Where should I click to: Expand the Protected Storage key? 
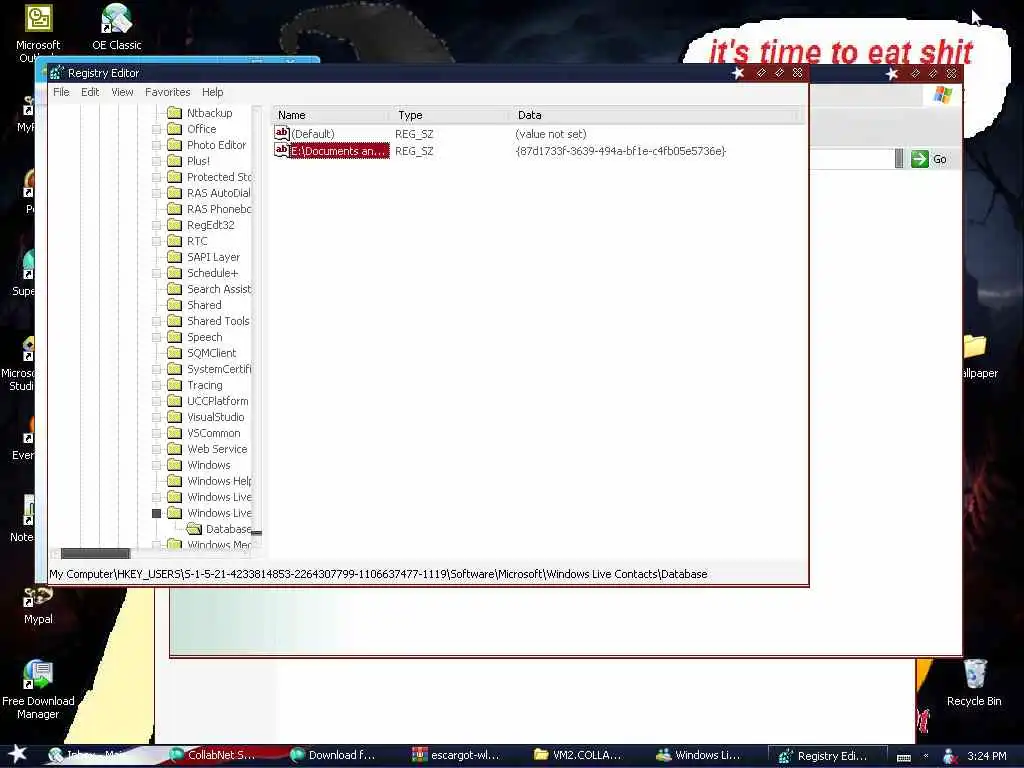[157, 177]
